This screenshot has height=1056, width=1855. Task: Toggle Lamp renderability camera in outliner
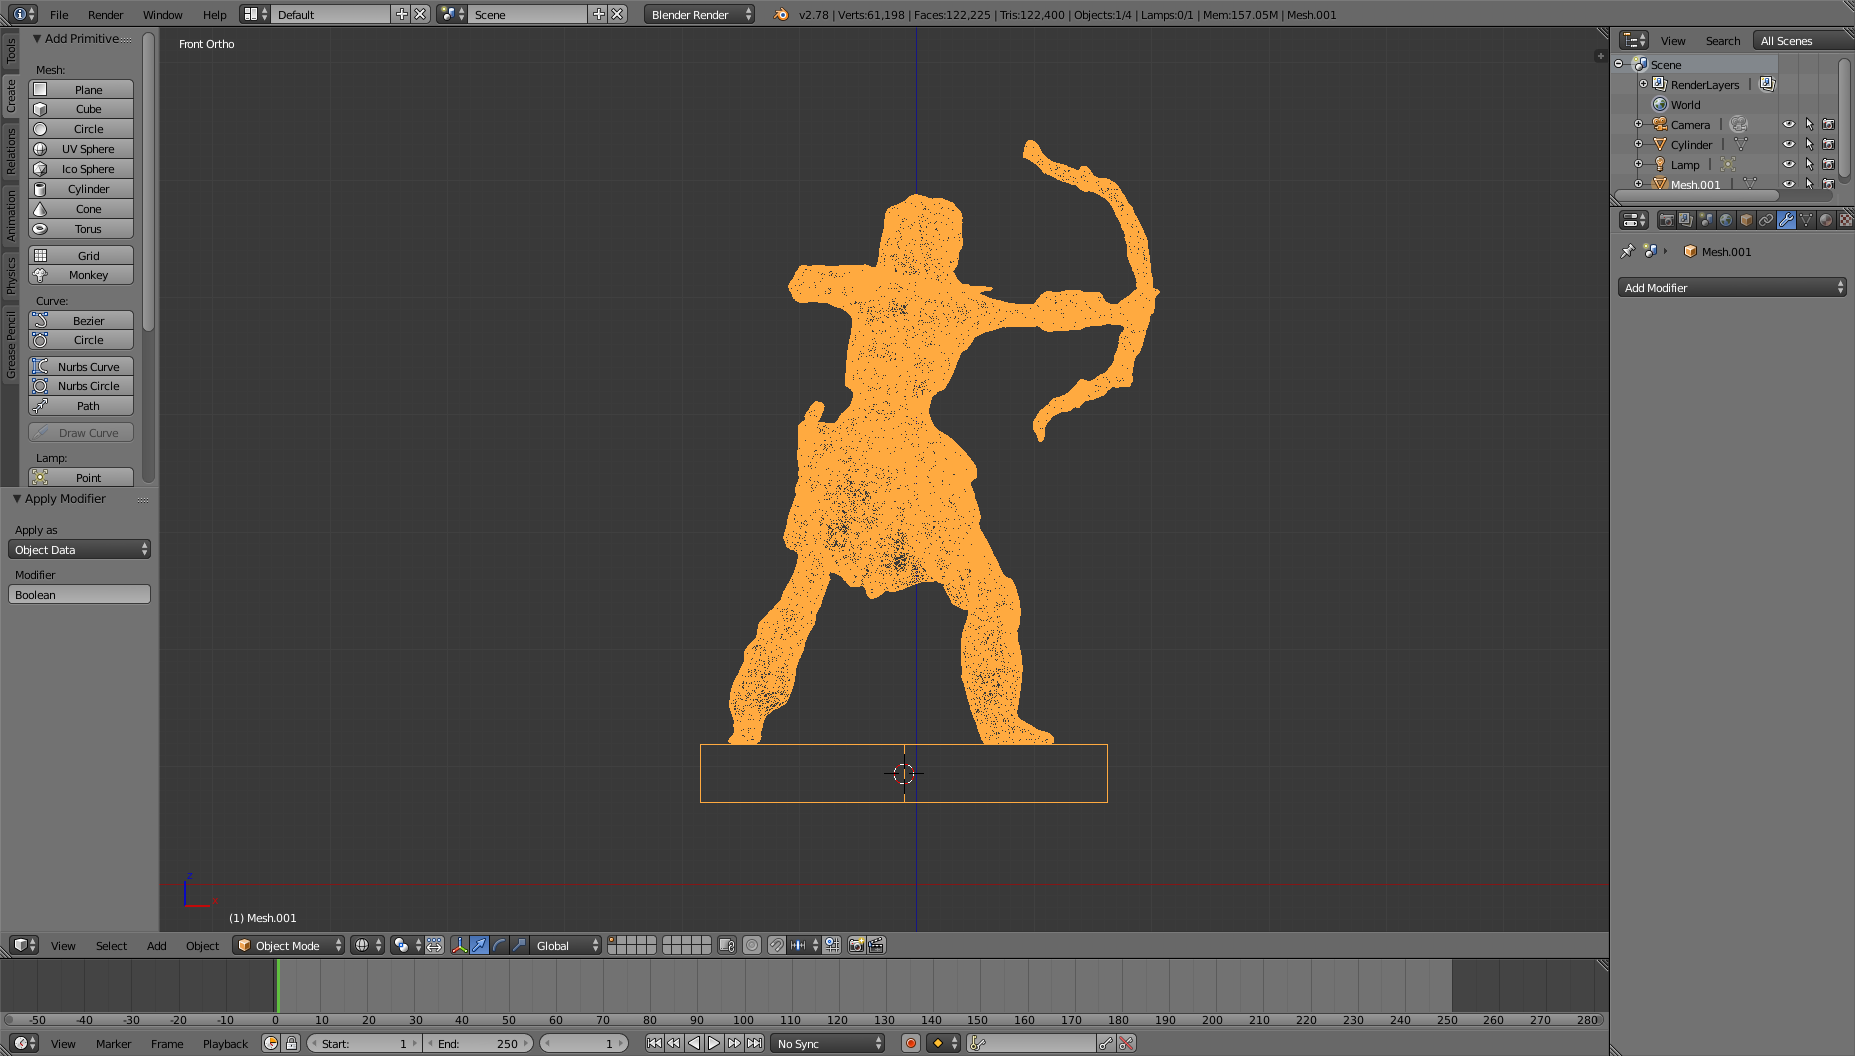[1829, 164]
